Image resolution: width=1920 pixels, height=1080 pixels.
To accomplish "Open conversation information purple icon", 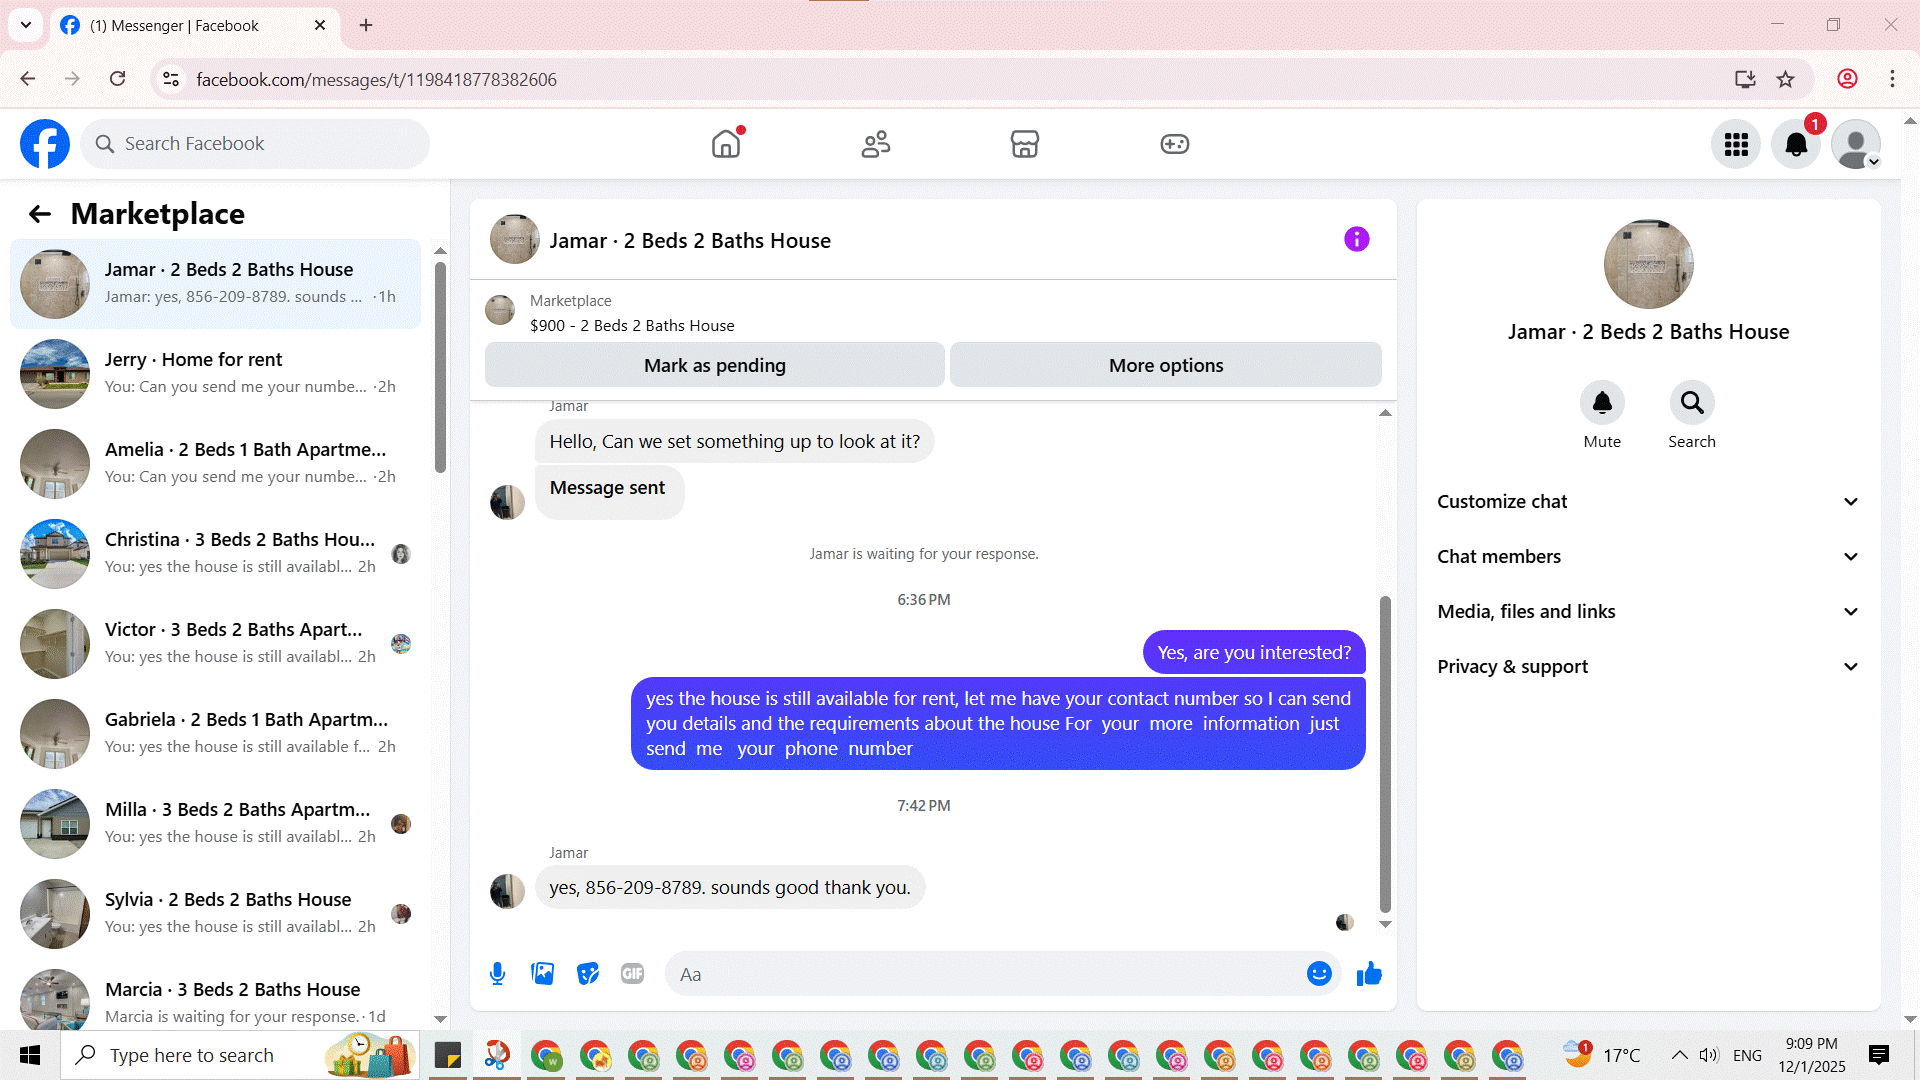I will pyautogui.click(x=1357, y=239).
